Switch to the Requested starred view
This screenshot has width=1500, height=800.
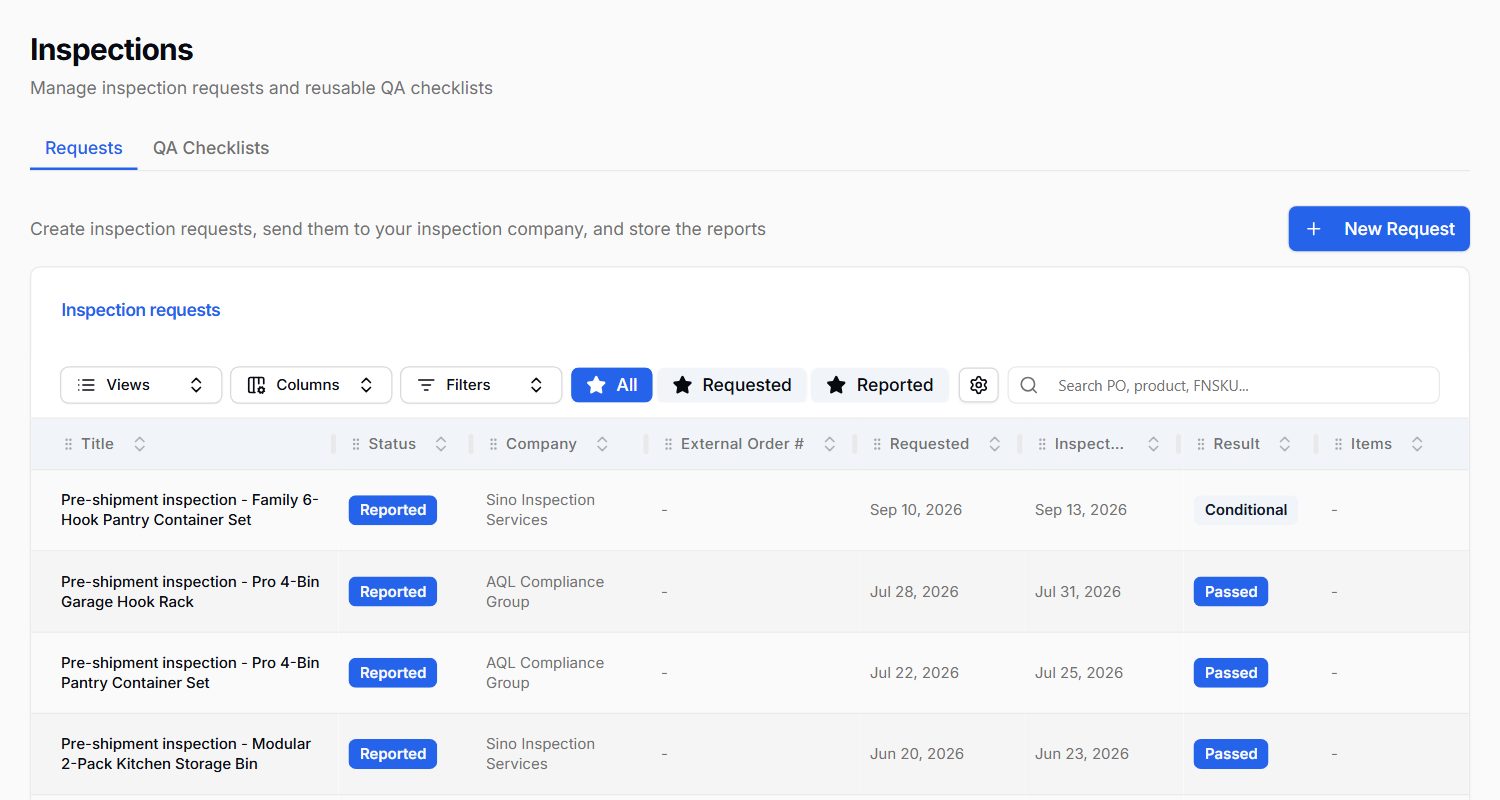(x=732, y=385)
